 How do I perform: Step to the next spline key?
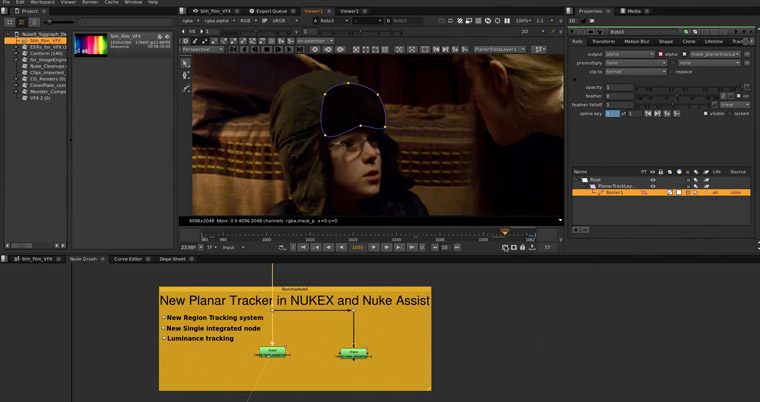point(658,114)
